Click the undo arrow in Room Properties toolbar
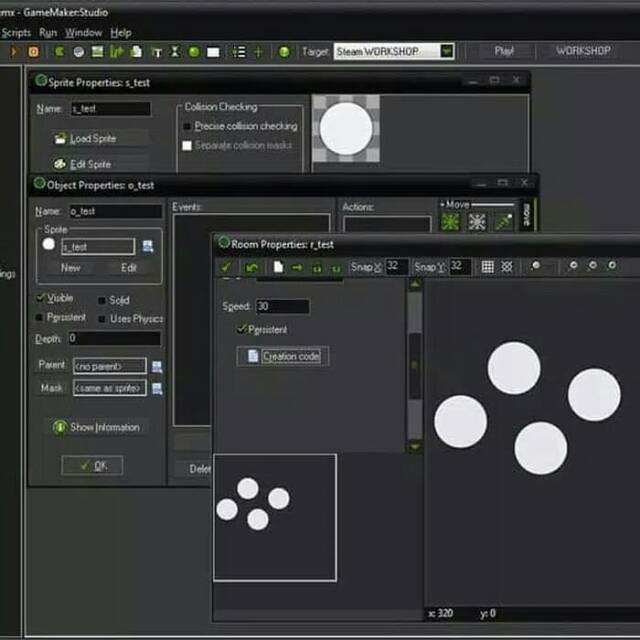Screen dimensions: 640x640 coord(252,267)
